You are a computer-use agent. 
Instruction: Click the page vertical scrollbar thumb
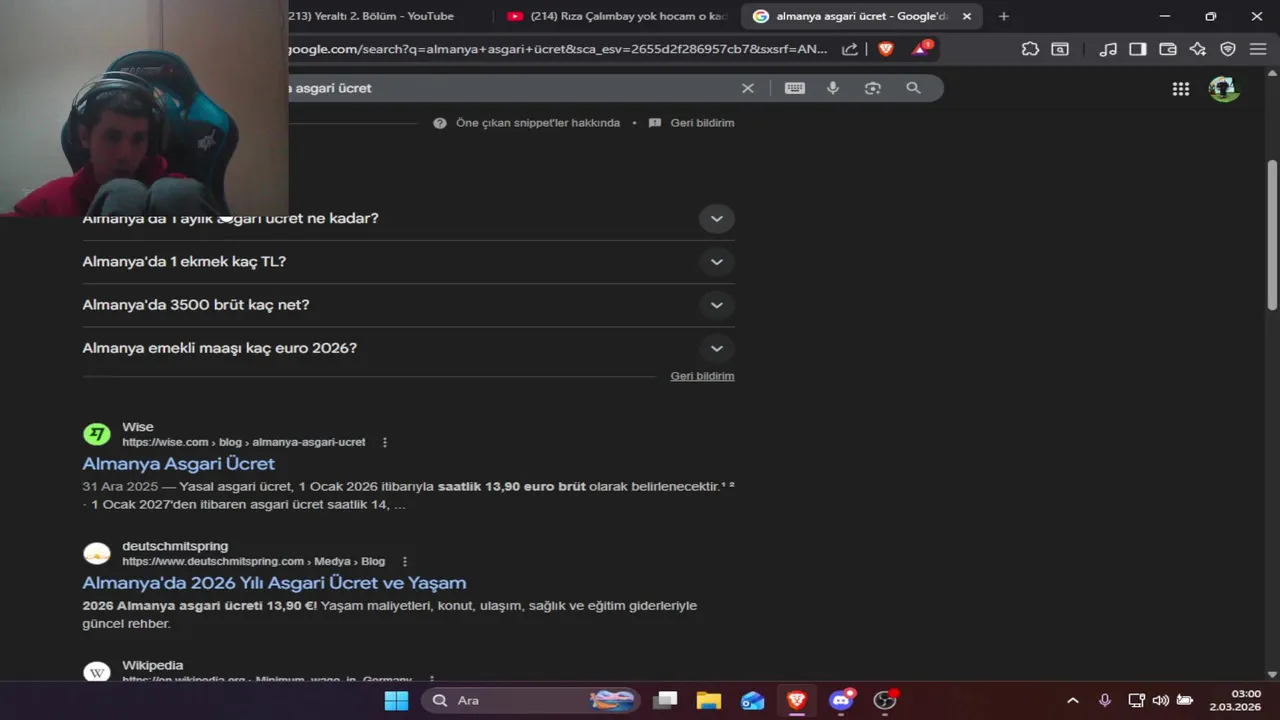[1272, 234]
